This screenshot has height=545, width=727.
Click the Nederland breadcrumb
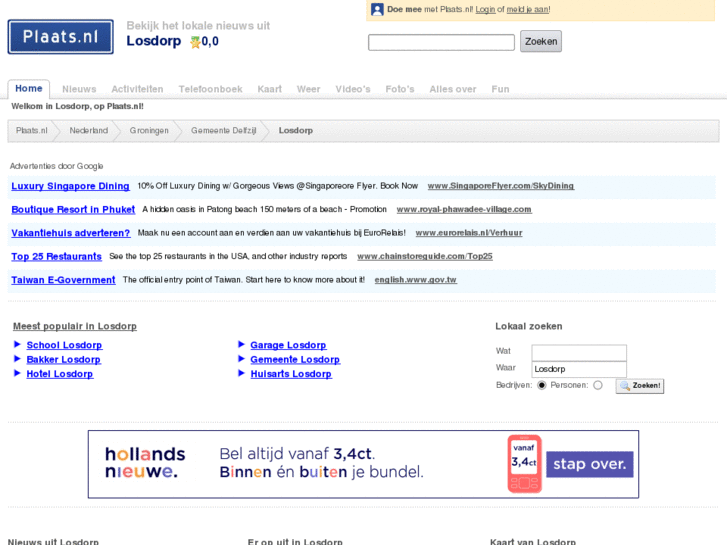(89, 130)
